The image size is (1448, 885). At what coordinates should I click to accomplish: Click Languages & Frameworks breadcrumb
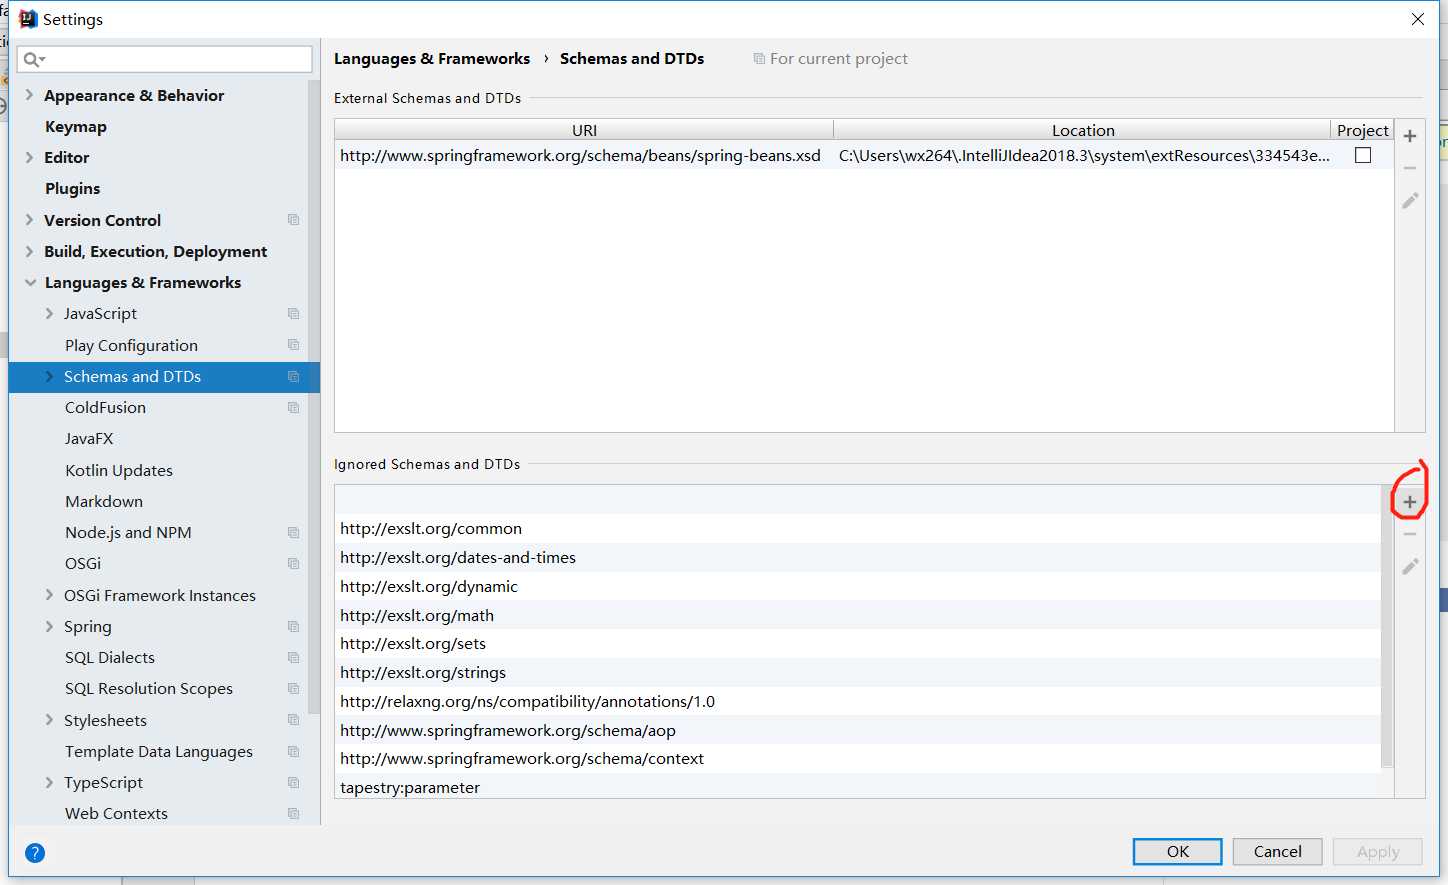pyautogui.click(x=432, y=59)
